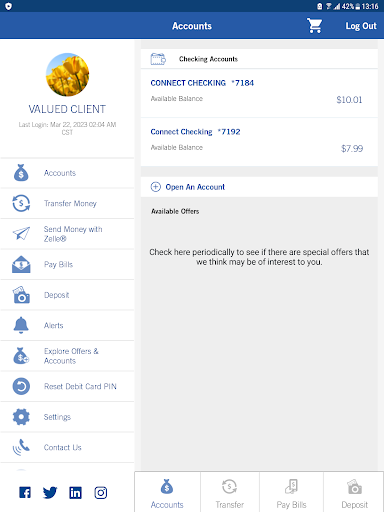This screenshot has width=384, height=512.
Task: Click the Settings gear icon
Action: [x=21, y=417]
